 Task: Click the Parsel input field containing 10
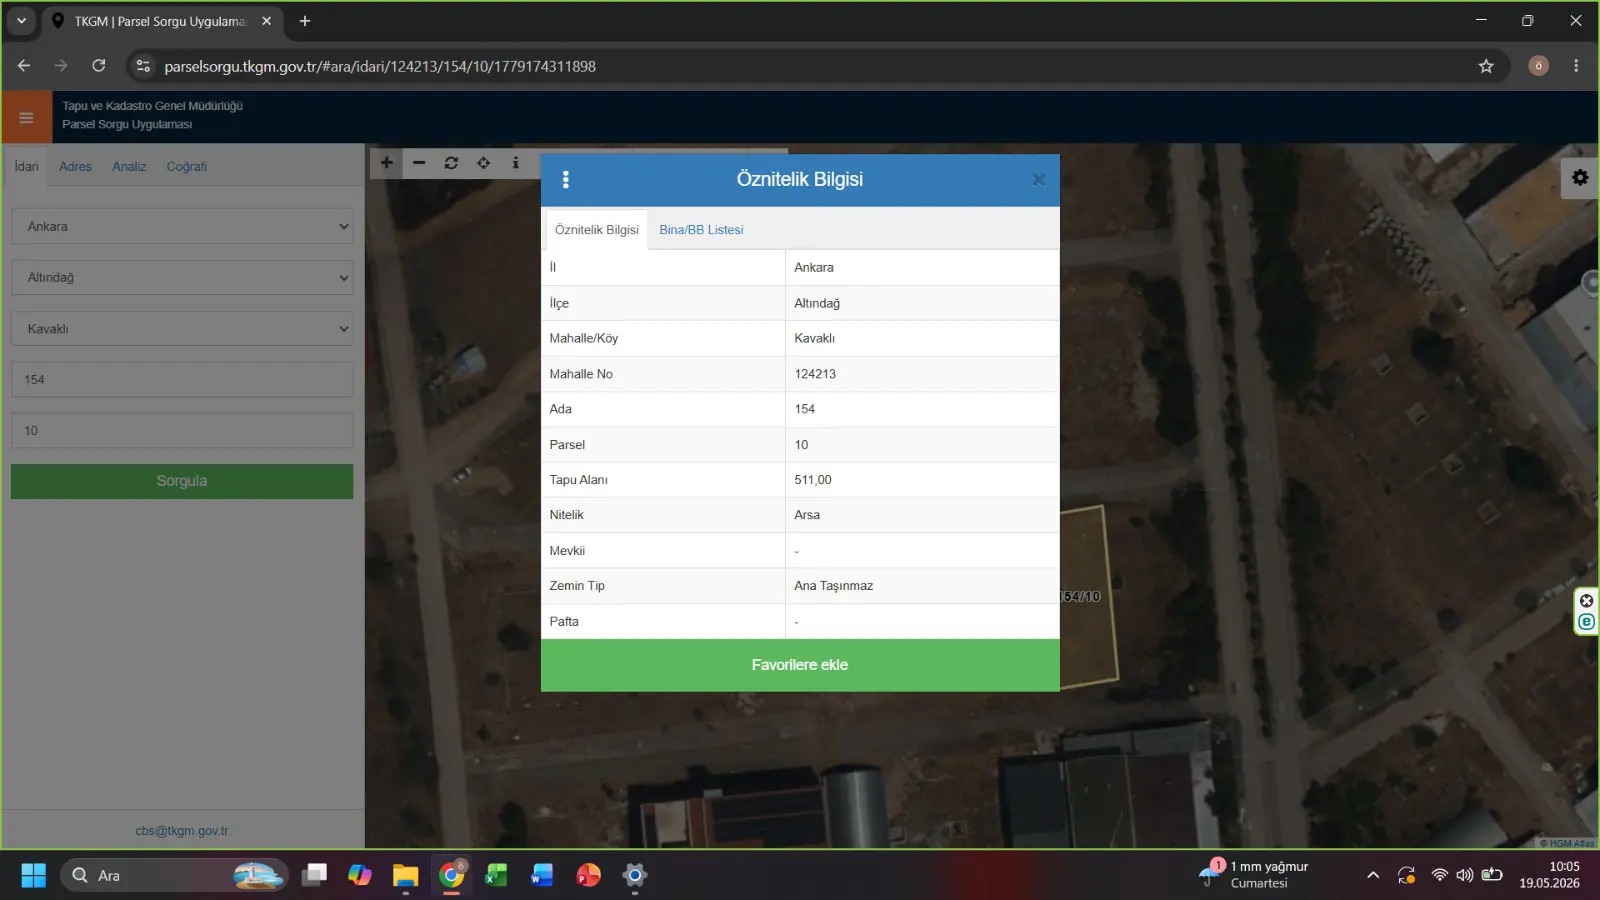tap(182, 431)
